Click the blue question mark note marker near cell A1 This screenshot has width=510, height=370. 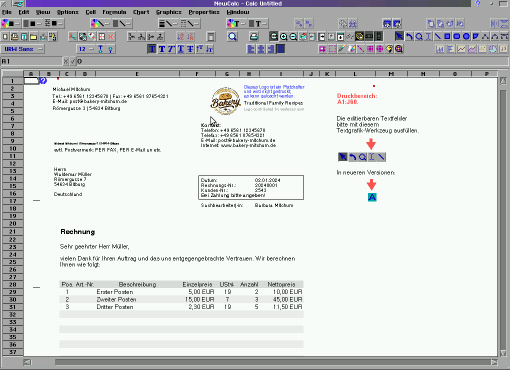pyautogui.click(x=43, y=80)
